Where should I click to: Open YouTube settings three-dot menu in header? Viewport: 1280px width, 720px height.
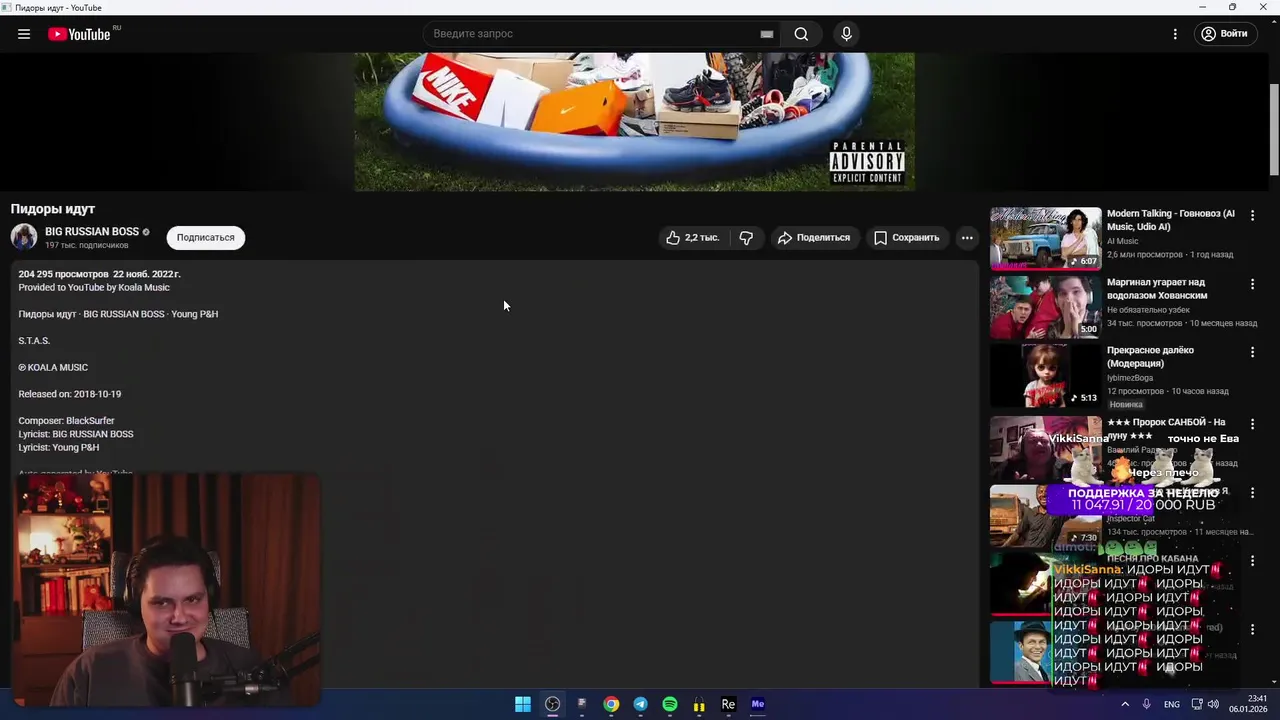[1175, 34]
